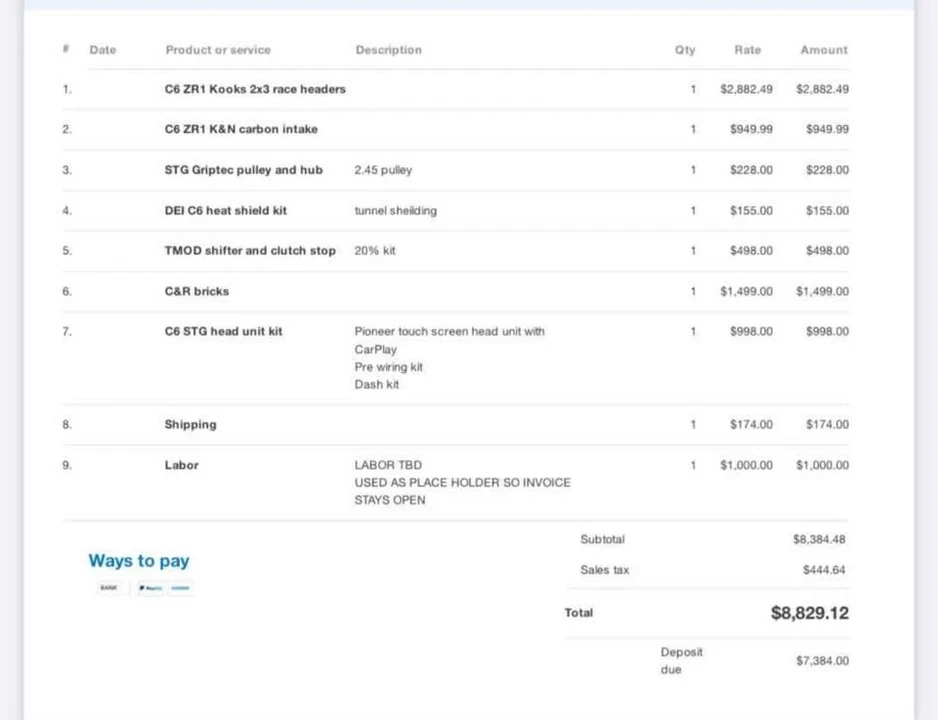Click row number 7 in the list
The image size is (938, 720).
click(x=67, y=331)
